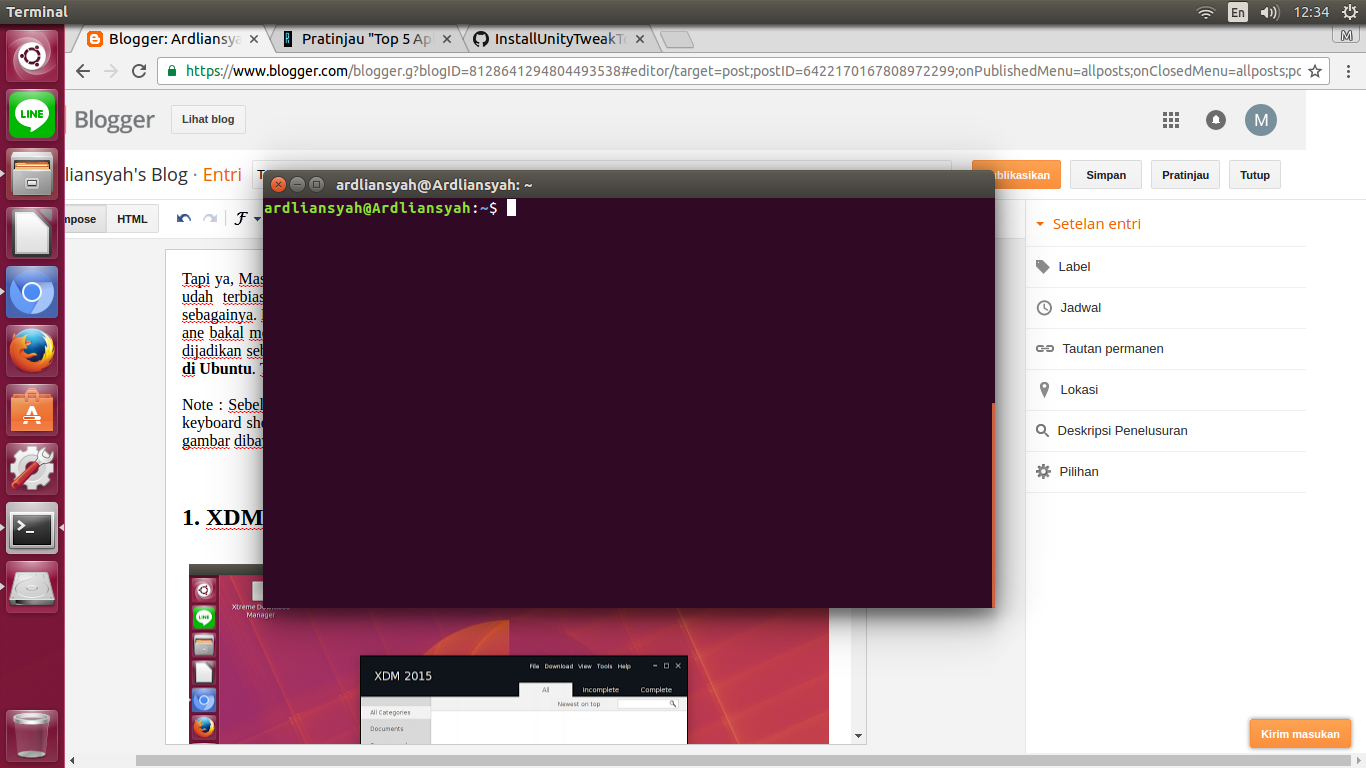Launch Firefox from the dock
Viewport: 1366px width, 768px height.
coord(32,350)
